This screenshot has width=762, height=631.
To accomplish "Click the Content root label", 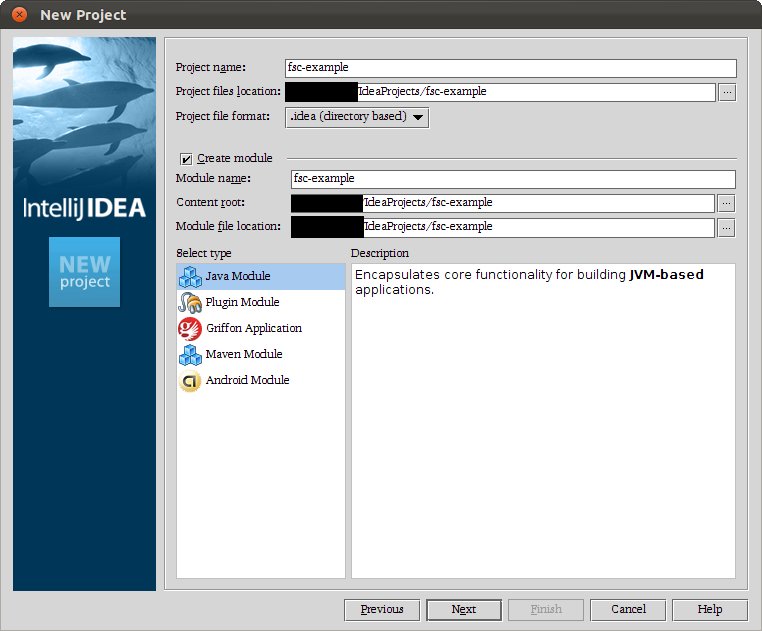I will [x=210, y=202].
